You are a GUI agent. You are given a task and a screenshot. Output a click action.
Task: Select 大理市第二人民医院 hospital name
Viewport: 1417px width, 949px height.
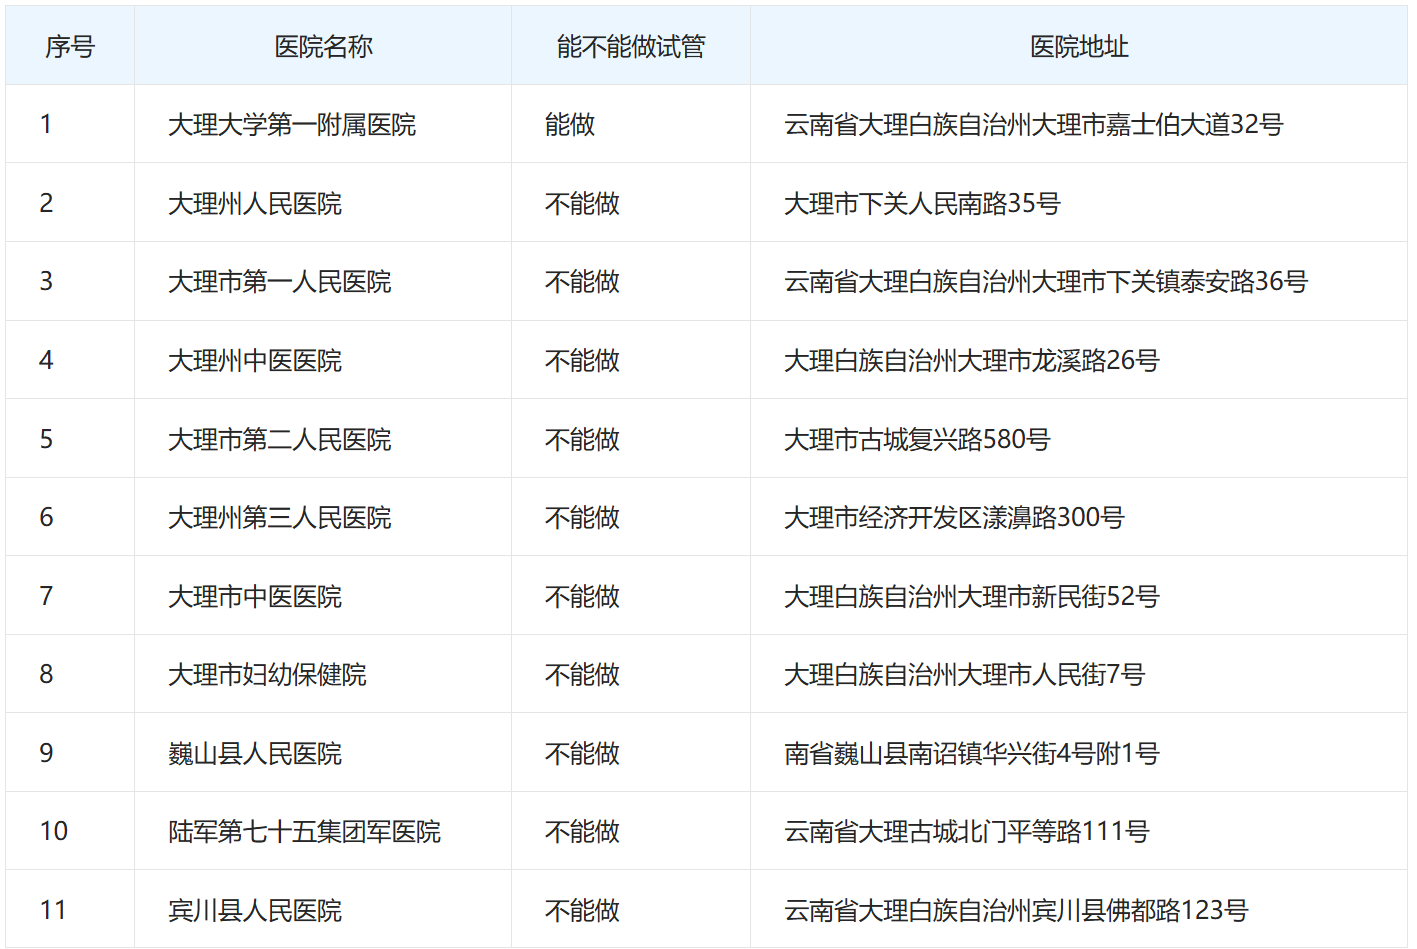280,439
